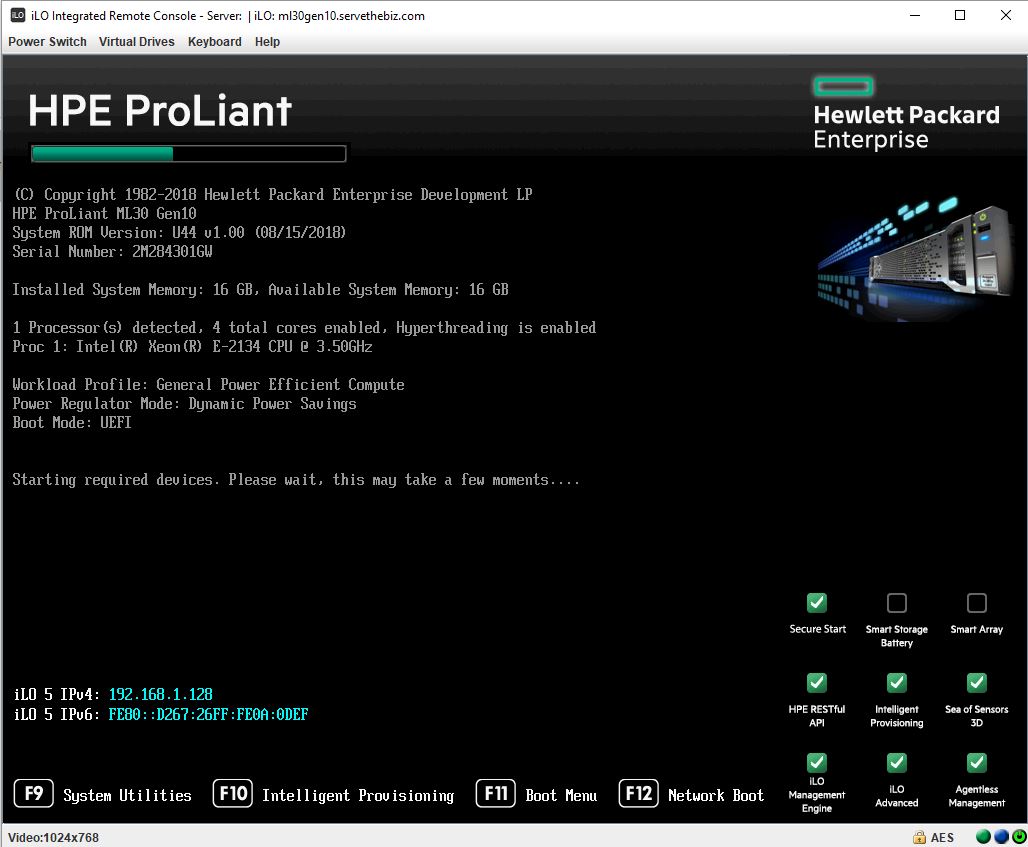
Task: Click the iLO 5 IPv4 address 192.168.1.128
Action: (161, 694)
